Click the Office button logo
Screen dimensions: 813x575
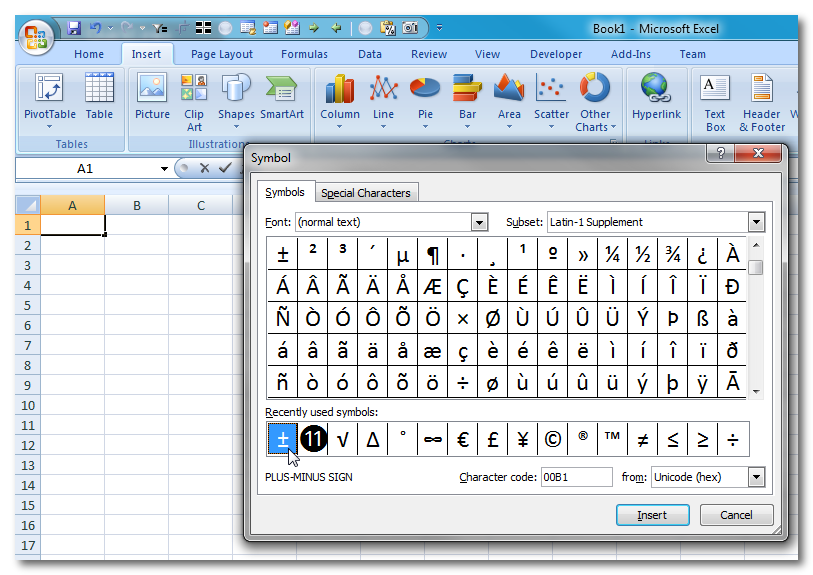pos(36,38)
